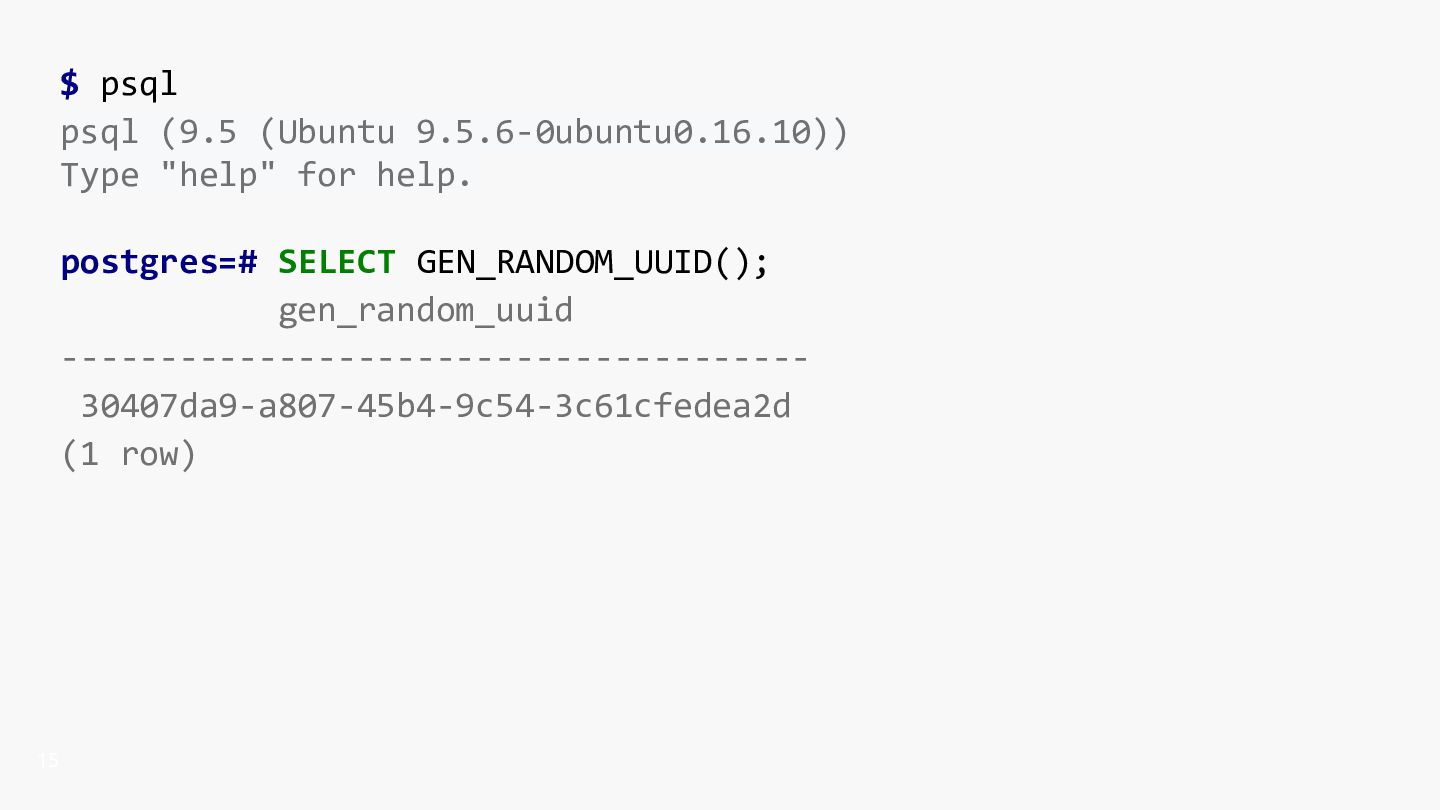Click the dashed separator line
This screenshot has width=1440, height=810.
(435, 357)
